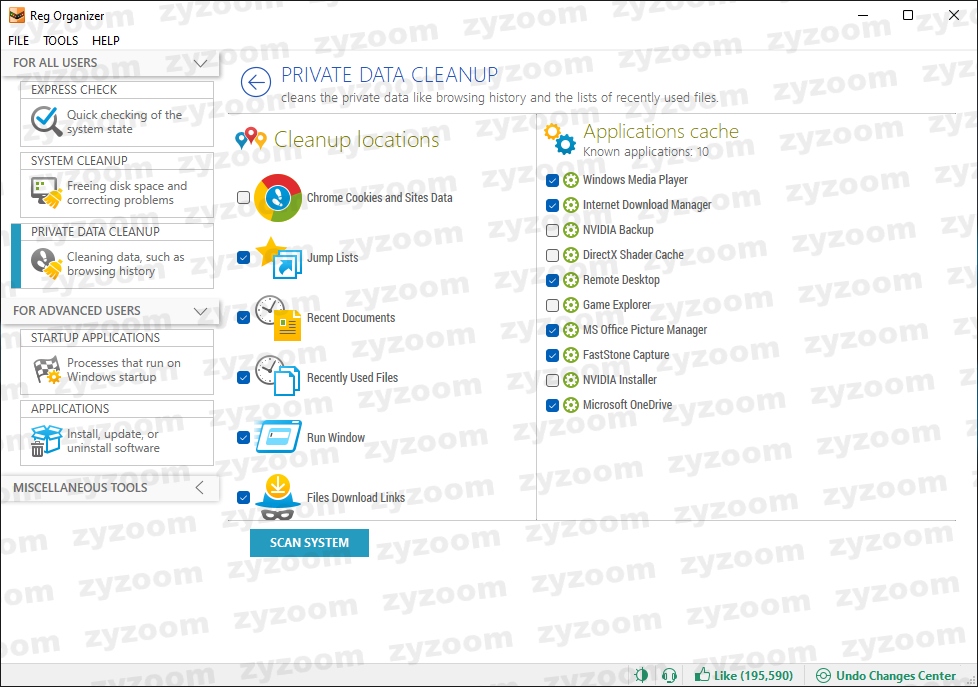The width and height of the screenshot is (978, 687).
Task: Click the Applications box and trash icon
Action: coord(46,441)
